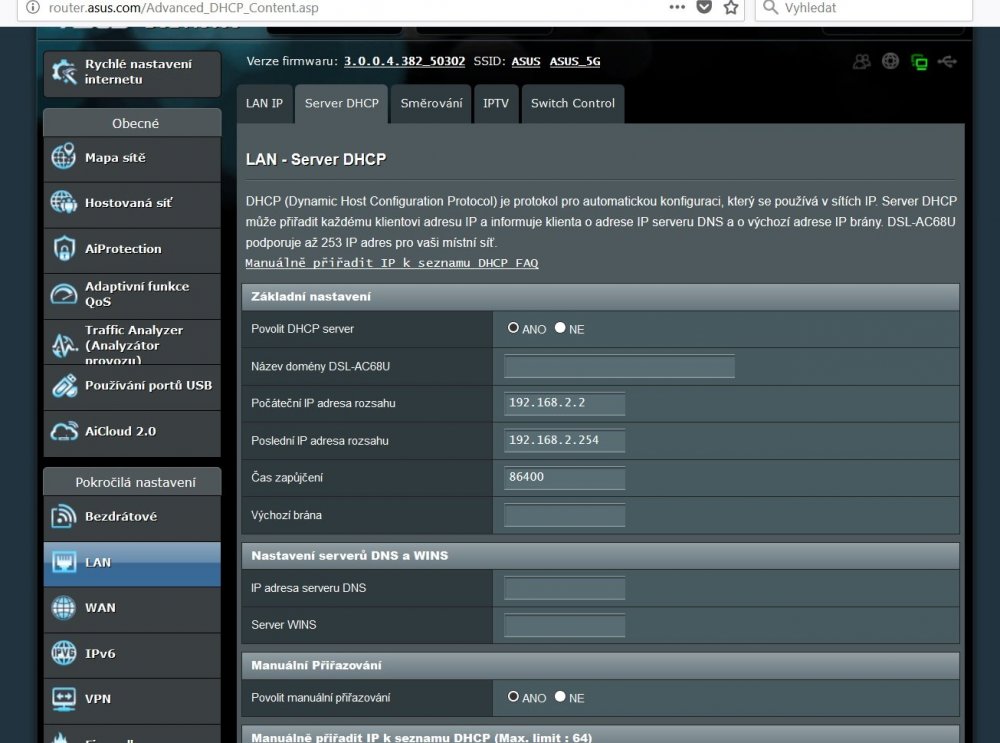Click the Výchozí brána field
The height and width of the screenshot is (743, 1000).
coord(564,515)
